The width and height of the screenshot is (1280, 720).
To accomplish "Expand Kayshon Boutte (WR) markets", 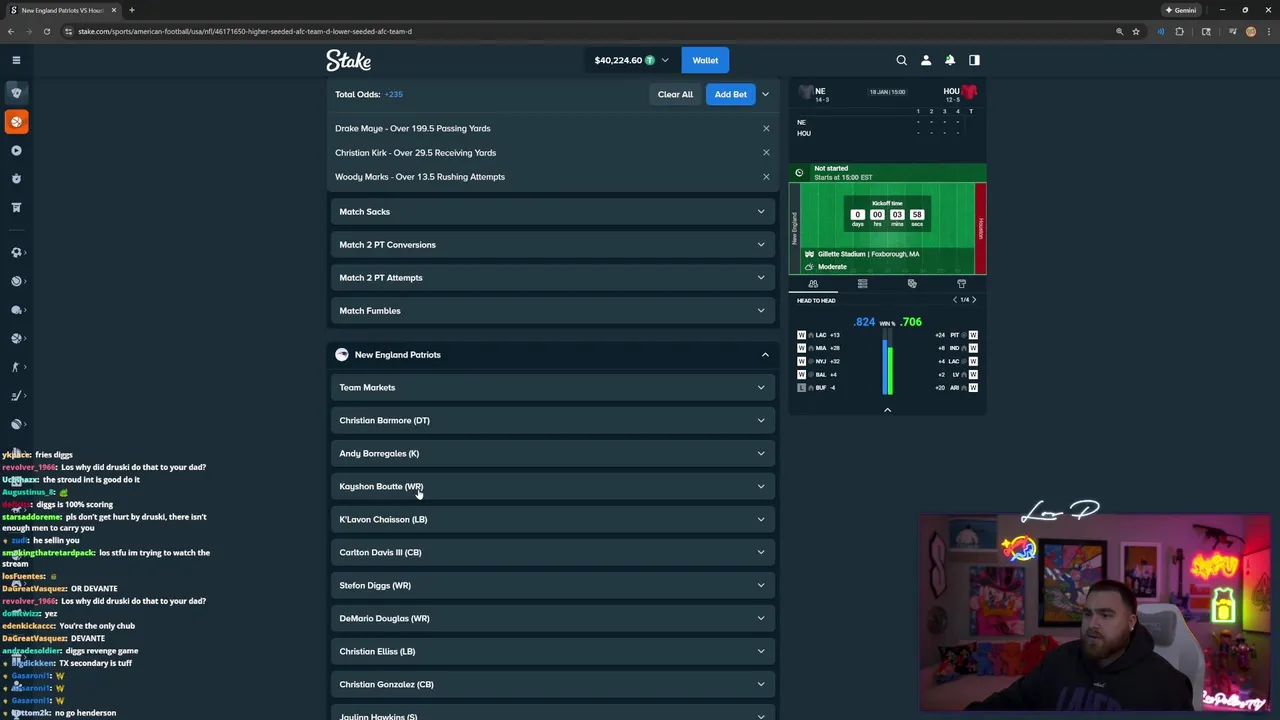I will coord(553,486).
